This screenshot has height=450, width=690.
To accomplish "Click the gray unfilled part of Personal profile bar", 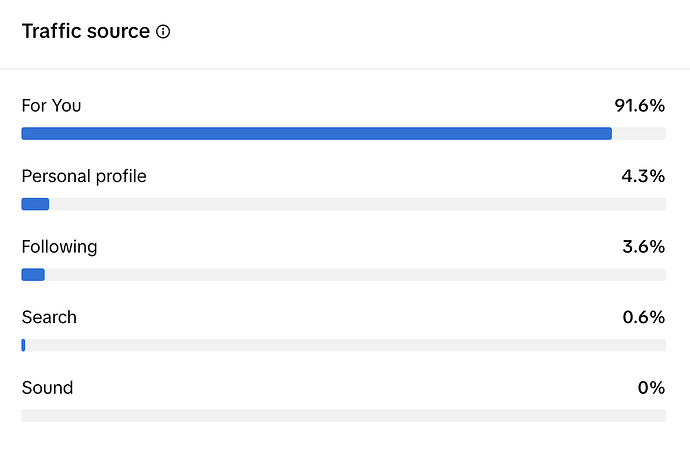I will [x=357, y=204].
